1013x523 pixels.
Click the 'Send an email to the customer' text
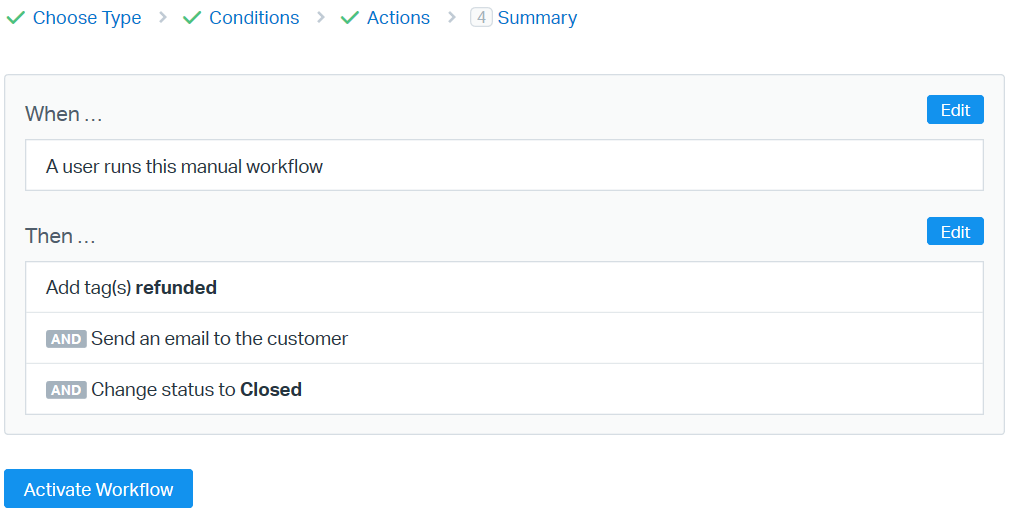[x=219, y=339]
